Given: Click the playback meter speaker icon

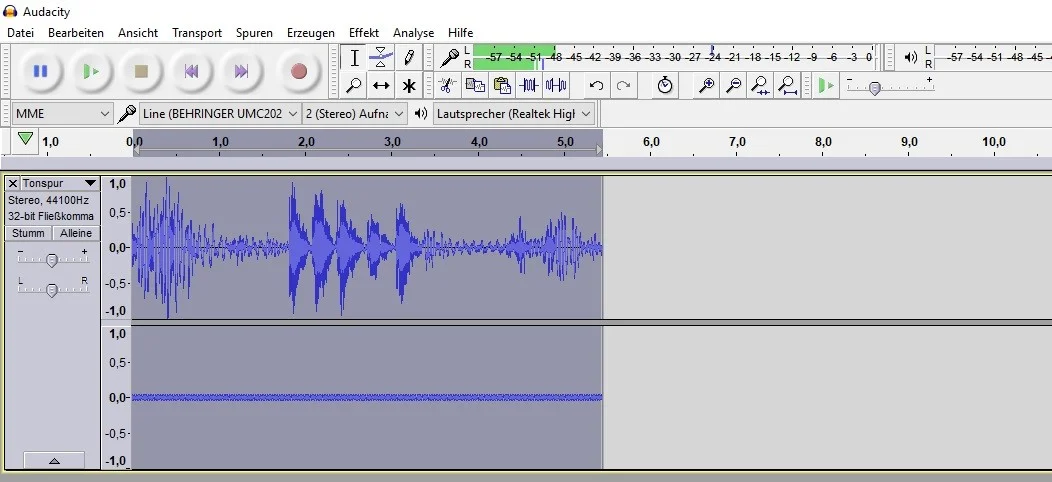Looking at the screenshot, I should 910,58.
